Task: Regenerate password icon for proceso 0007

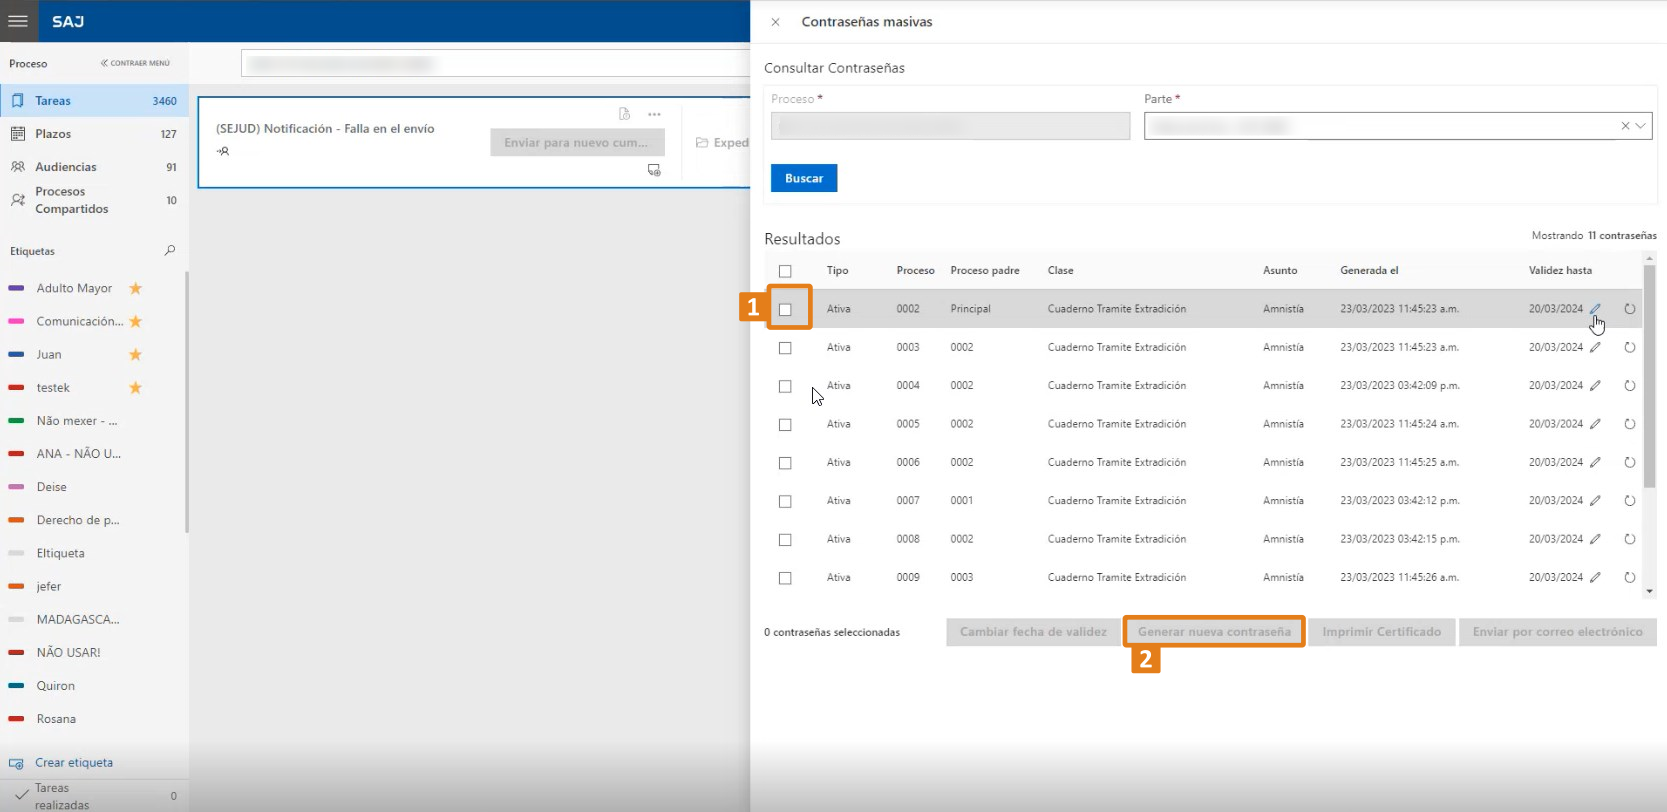Action: (x=1630, y=501)
